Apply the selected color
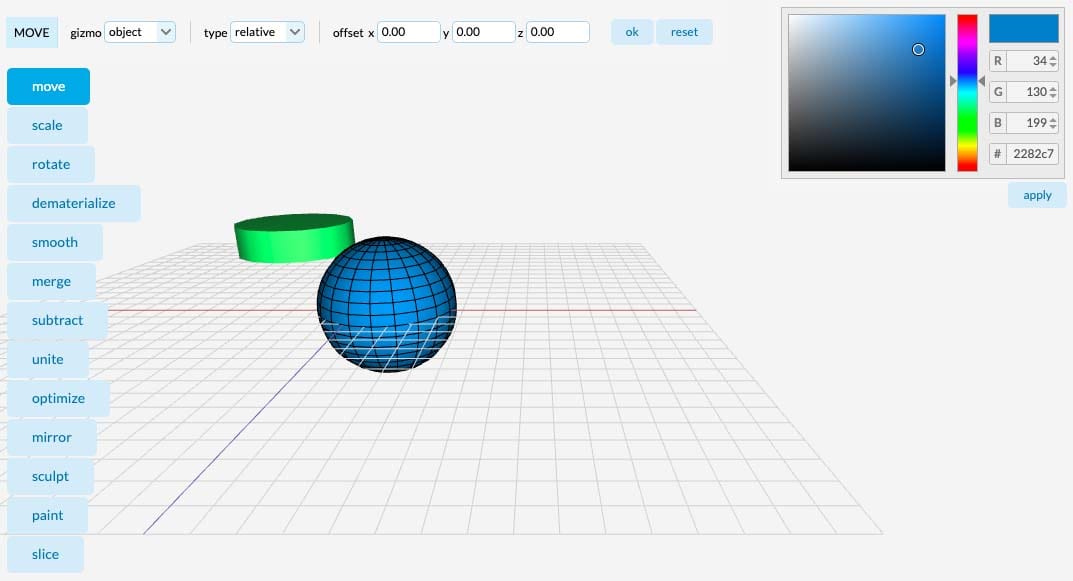Image resolution: width=1073 pixels, height=581 pixels. (x=1037, y=195)
